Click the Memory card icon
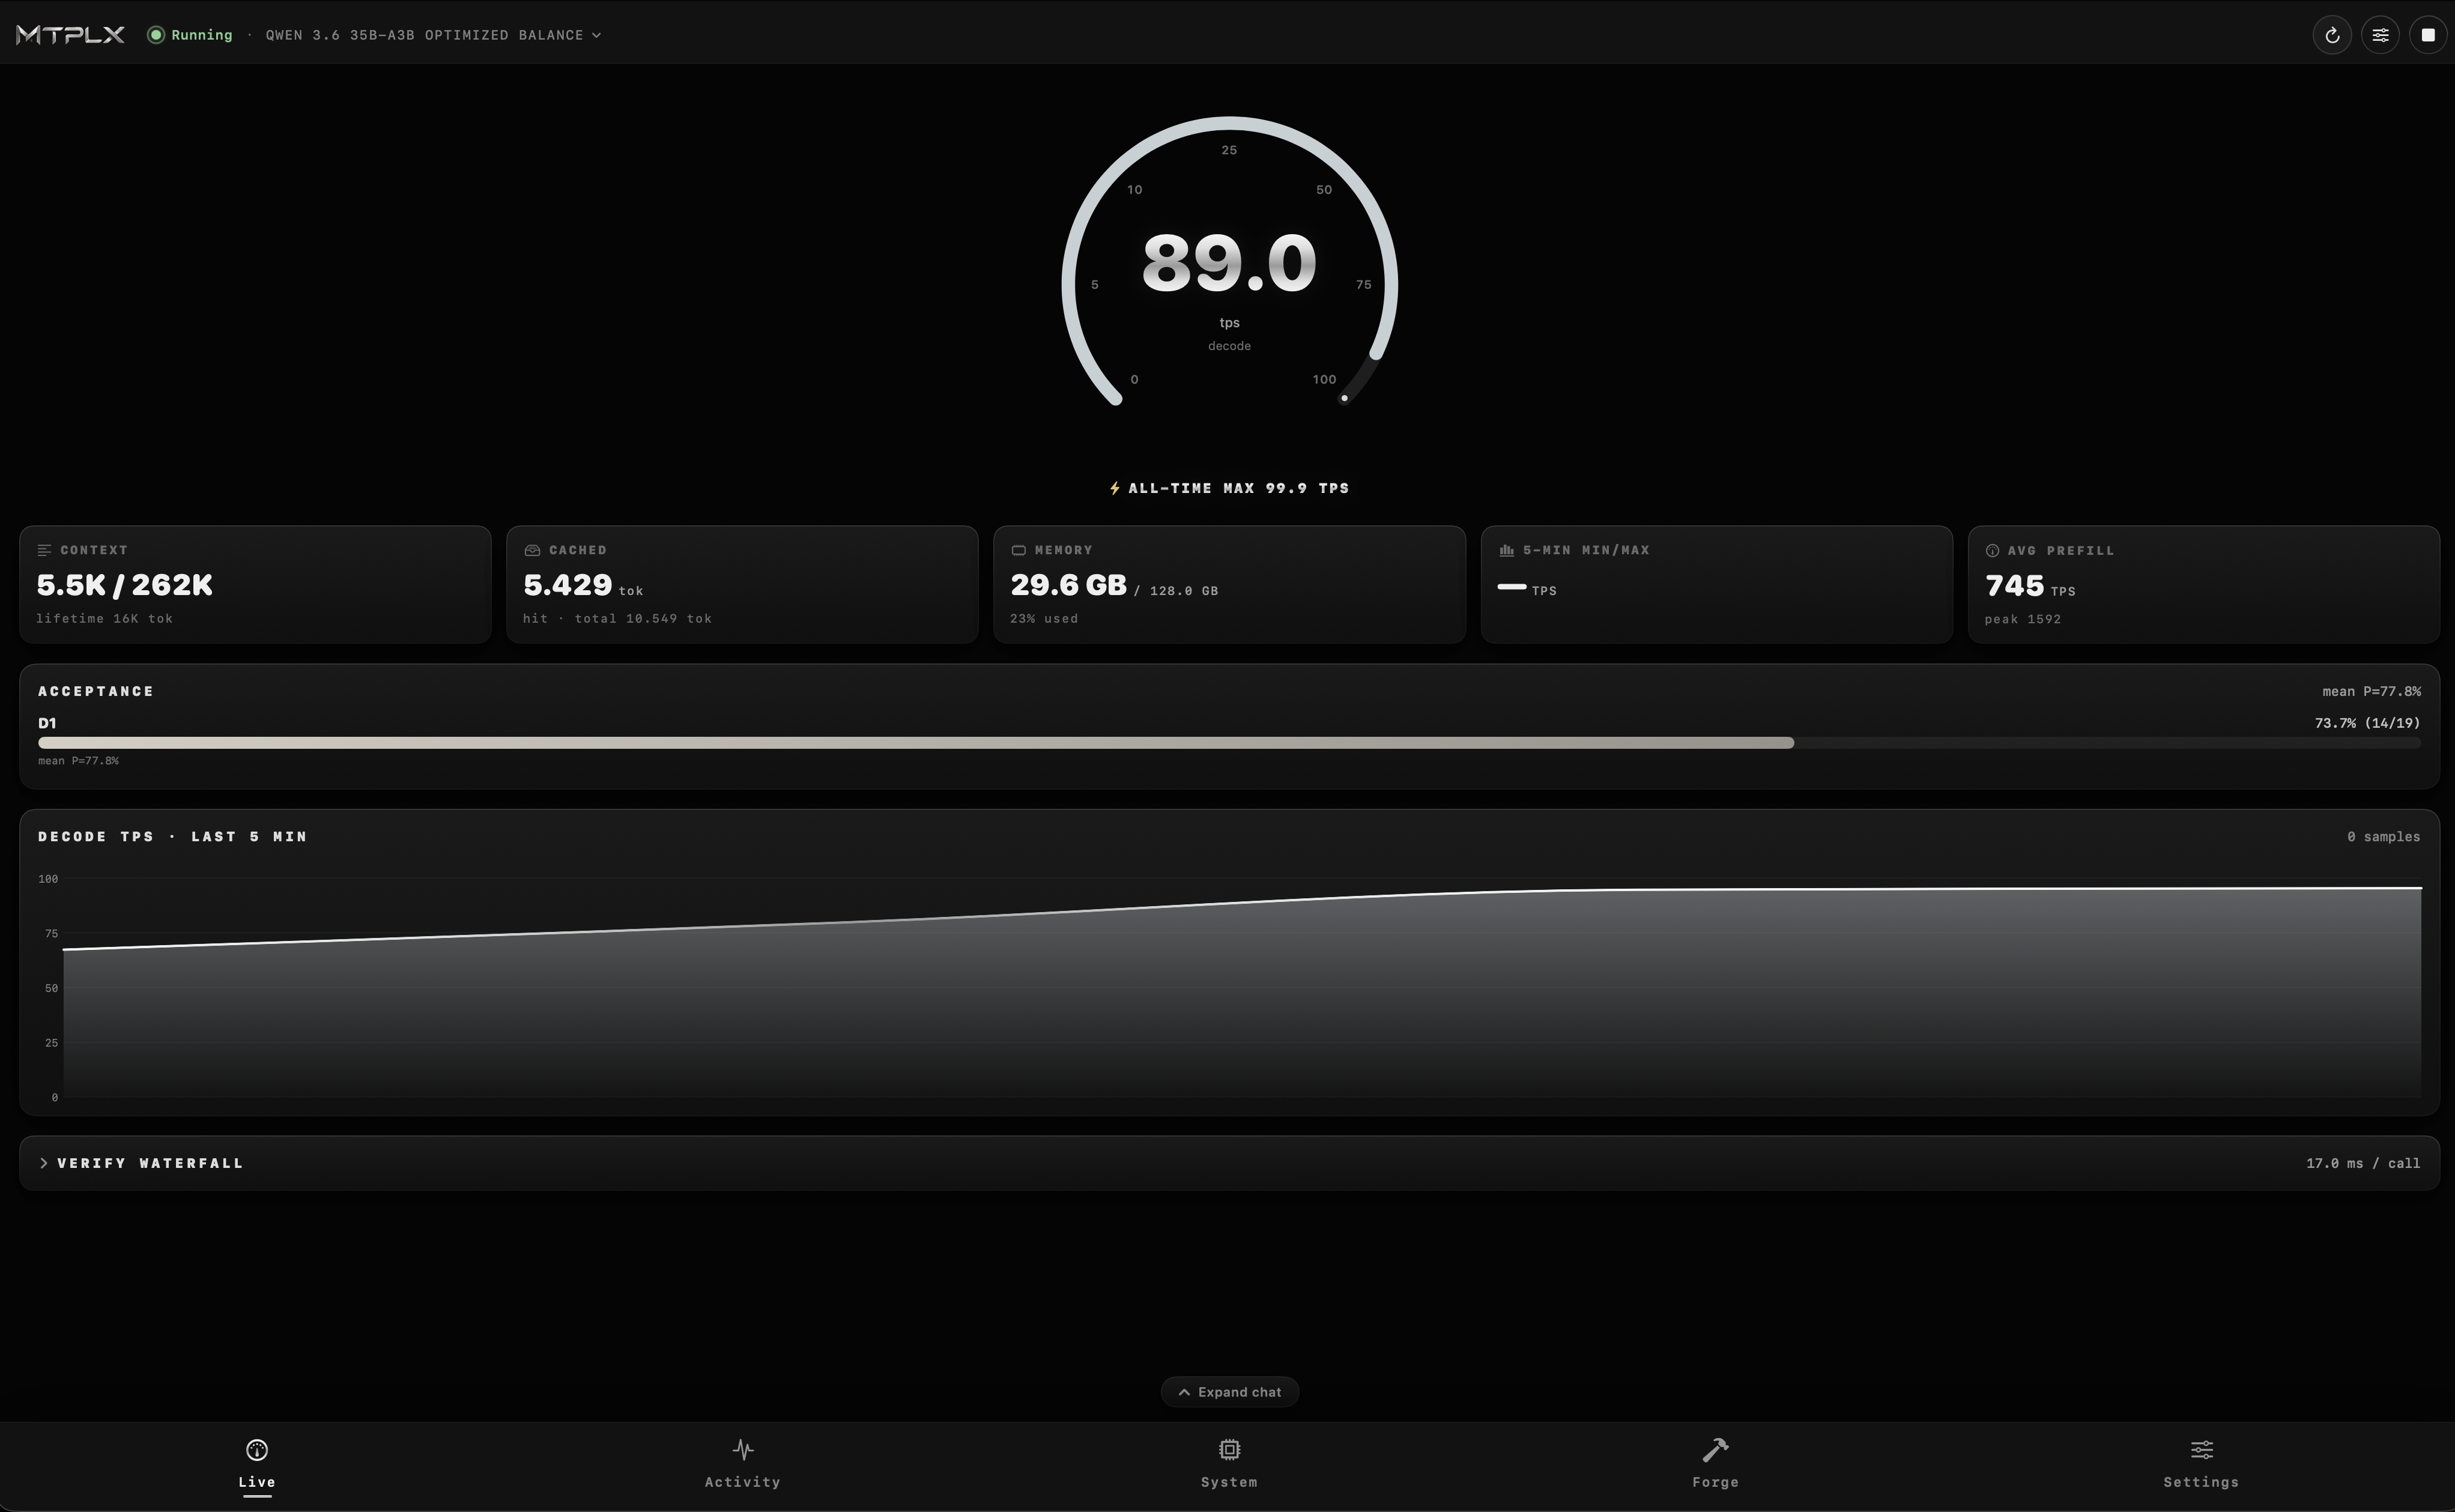 click(x=1018, y=550)
